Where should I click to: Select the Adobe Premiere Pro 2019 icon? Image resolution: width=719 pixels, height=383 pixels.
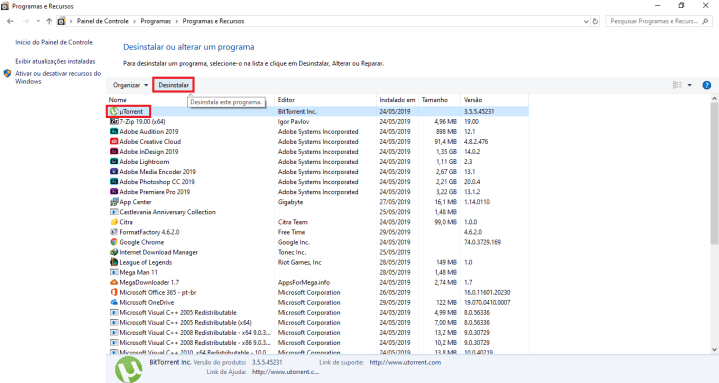point(114,192)
